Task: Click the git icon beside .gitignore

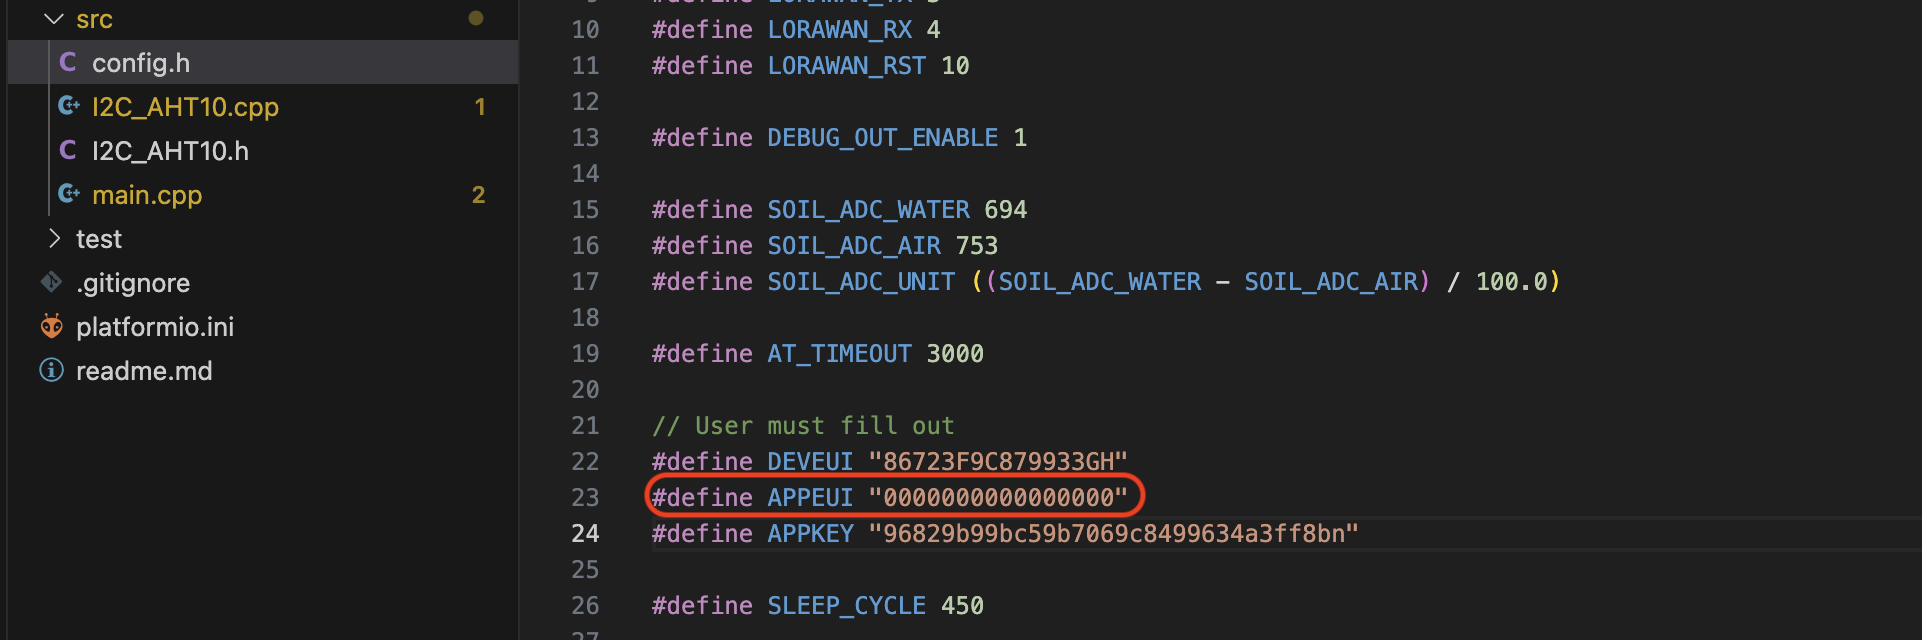Action: coord(51,283)
